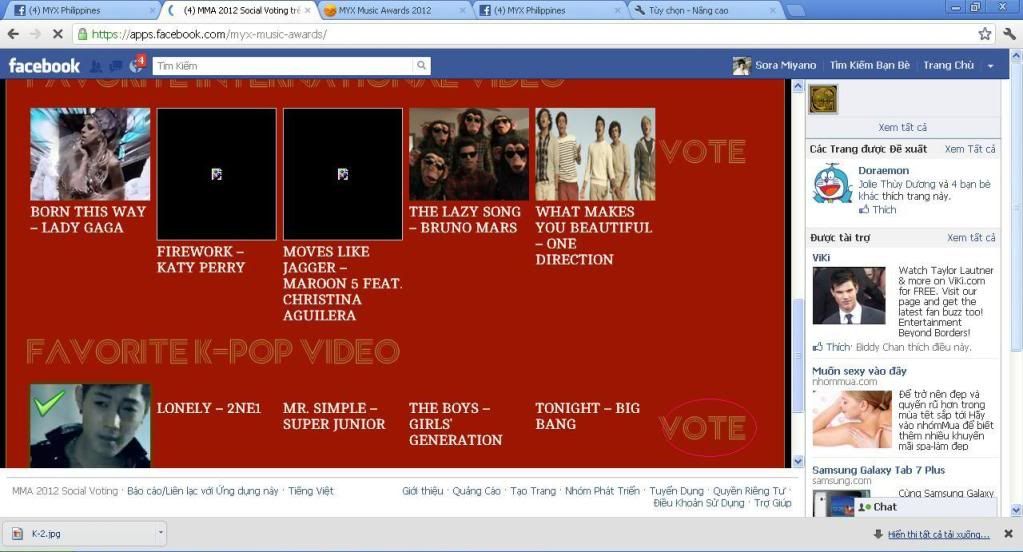This screenshot has height=552, width=1023.
Task: Close the MYX Music Awards 2012 tab
Action: click(x=463, y=10)
